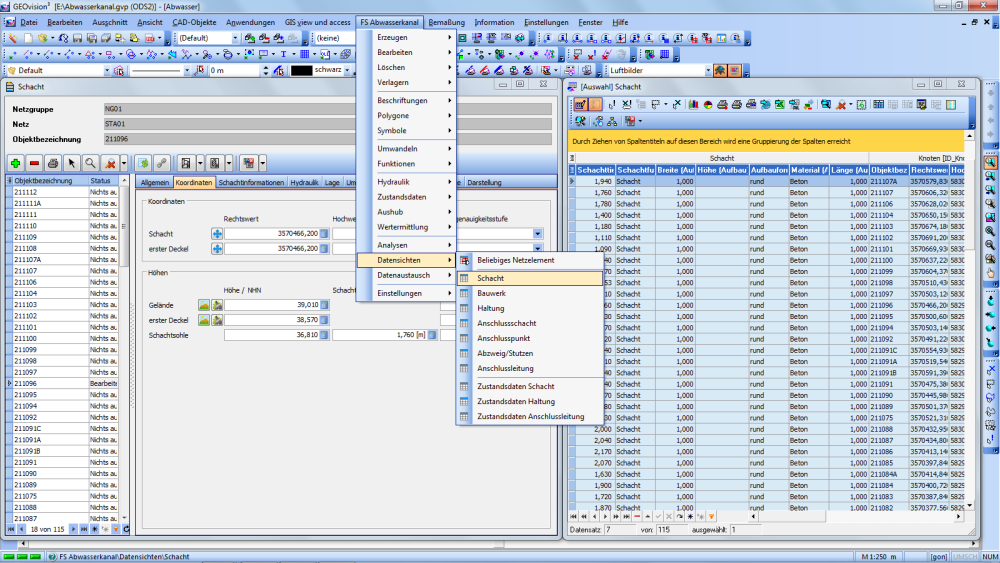
Task: Click pick coordinates button next to Schacht Rechtswert
Action: click(217, 233)
